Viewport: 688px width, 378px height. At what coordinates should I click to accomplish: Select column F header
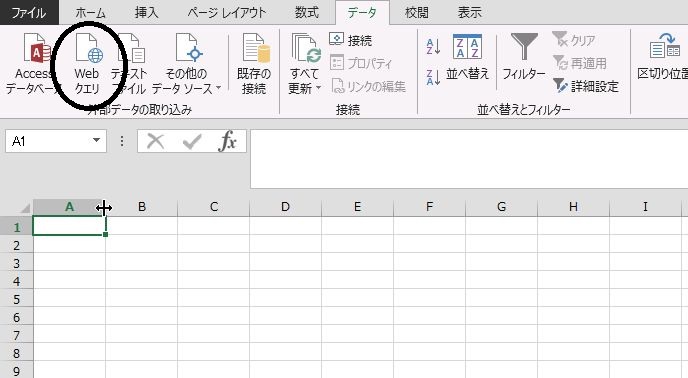429,207
